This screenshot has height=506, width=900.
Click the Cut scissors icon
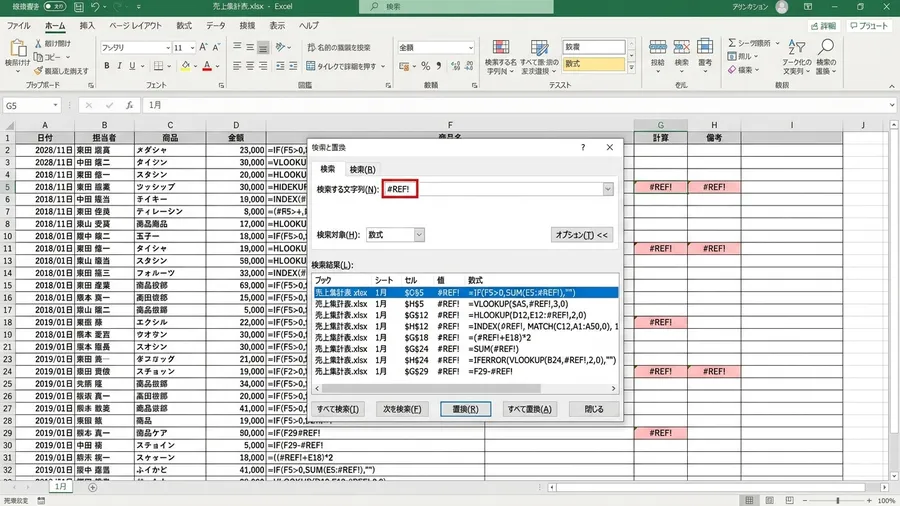pos(38,44)
